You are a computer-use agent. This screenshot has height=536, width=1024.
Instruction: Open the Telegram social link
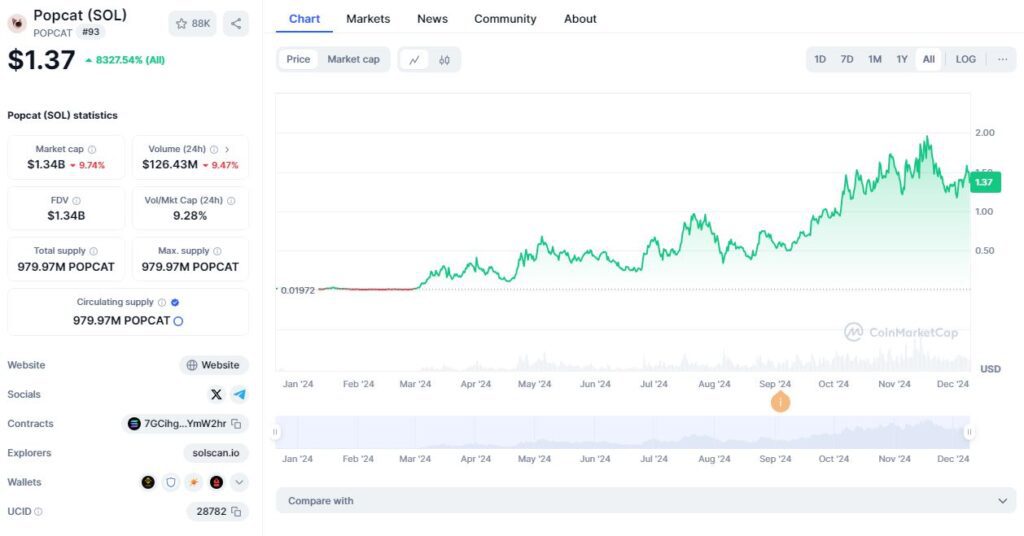240,394
